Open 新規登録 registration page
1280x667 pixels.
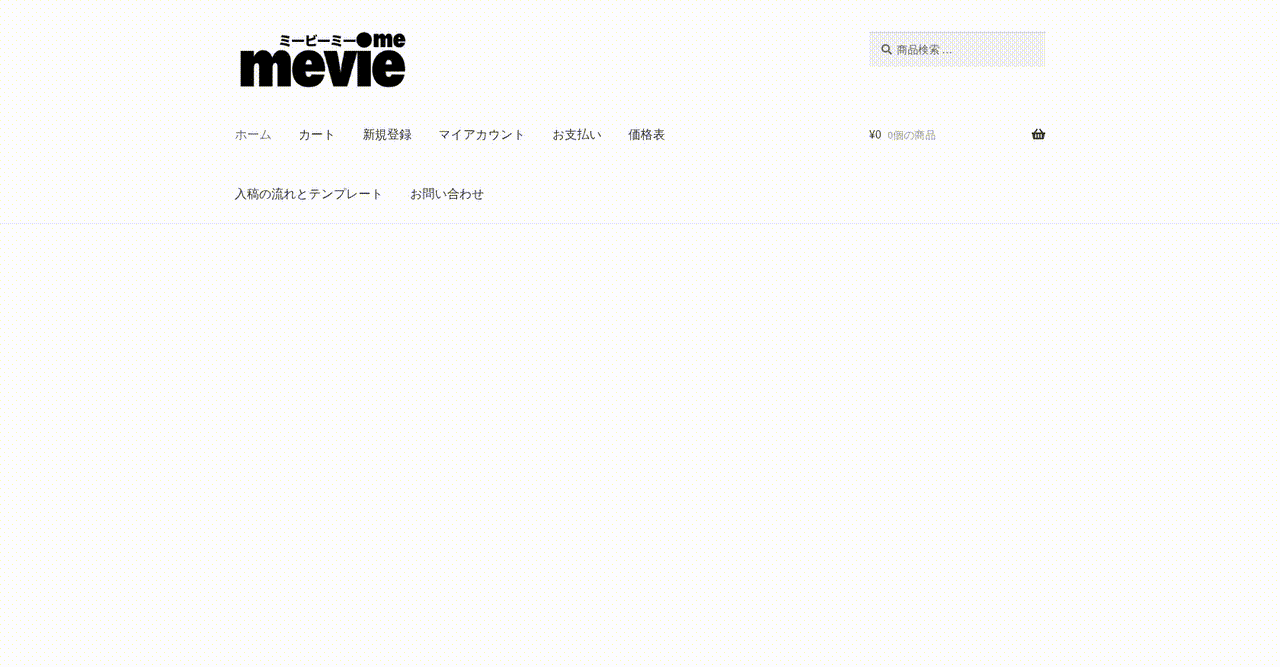pyautogui.click(x=387, y=135)
